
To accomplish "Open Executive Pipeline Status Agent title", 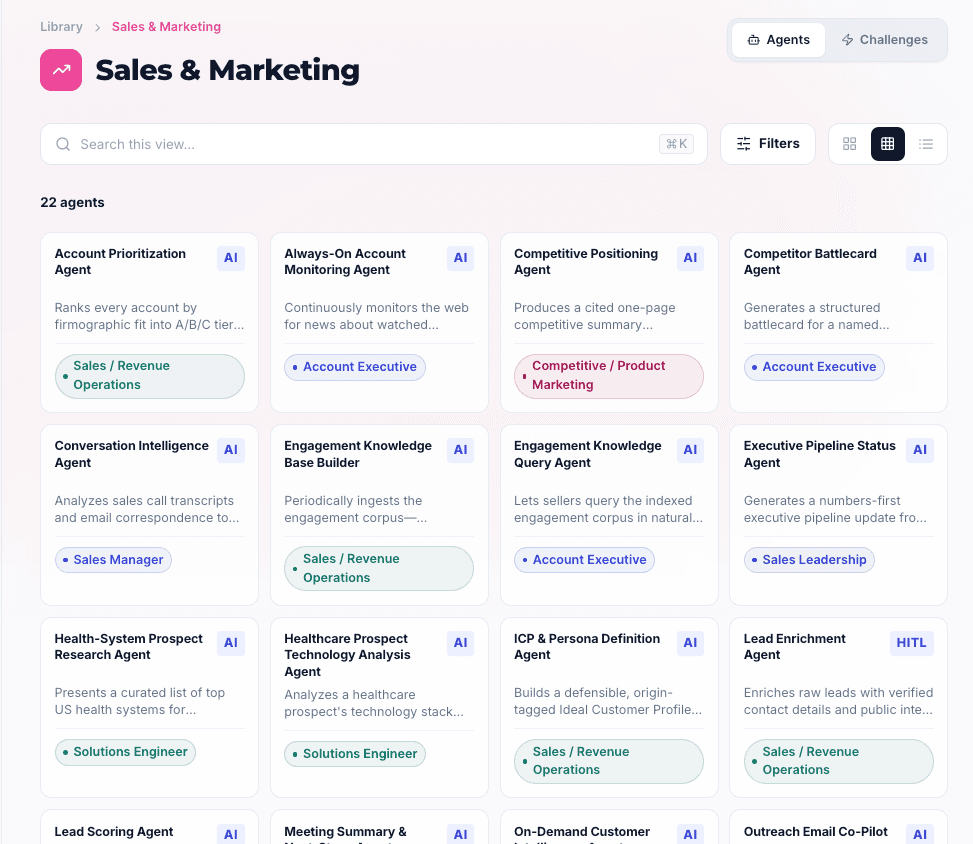I will [x=820, y=454].
